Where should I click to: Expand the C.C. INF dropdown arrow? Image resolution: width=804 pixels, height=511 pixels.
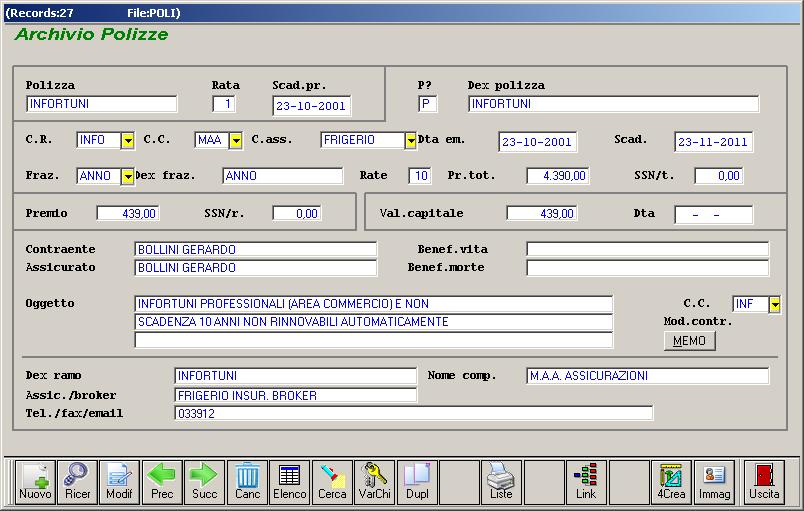(x=775, y=304)
